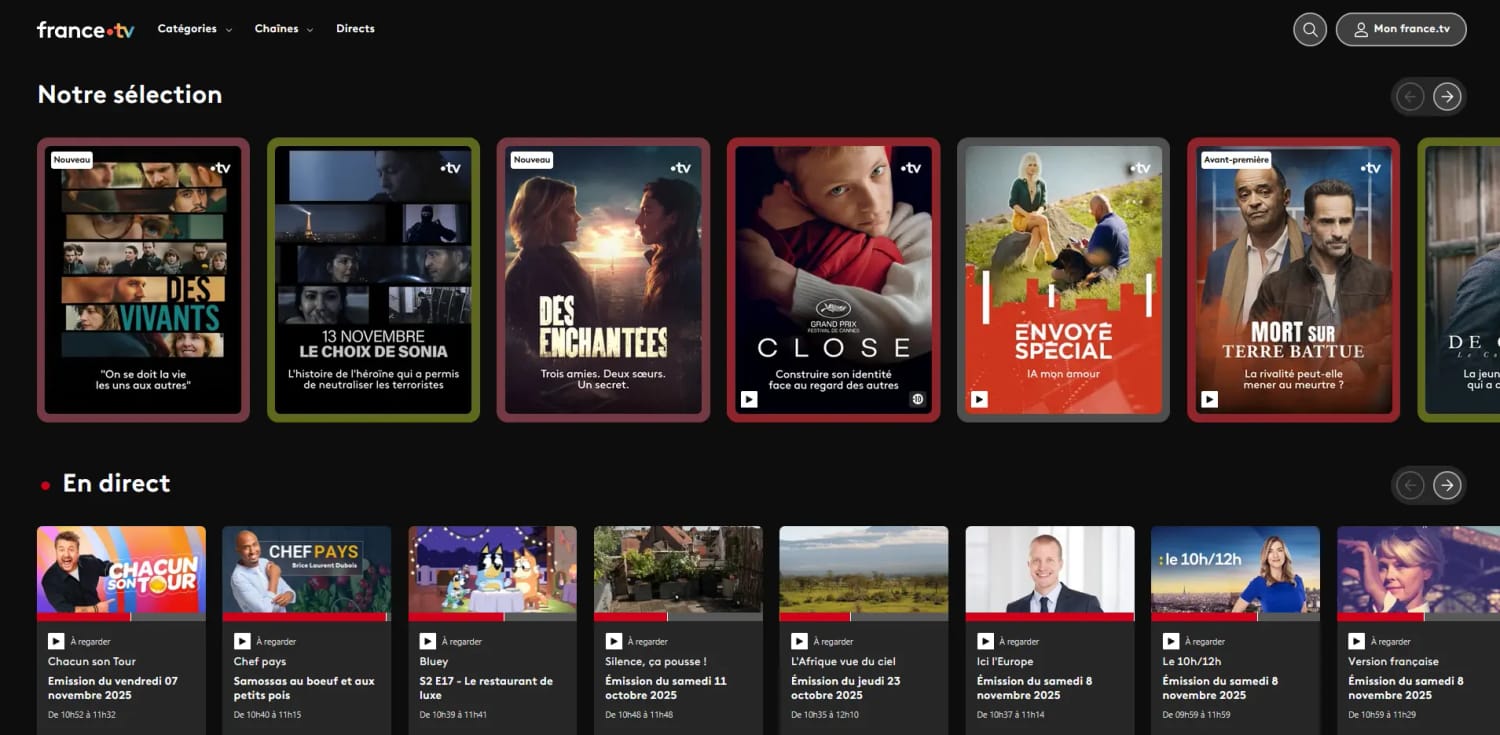Click play icon on Mort sur Terre Battue
1500x735 pixels.
pyautogui.click(x=1209, y=400)
